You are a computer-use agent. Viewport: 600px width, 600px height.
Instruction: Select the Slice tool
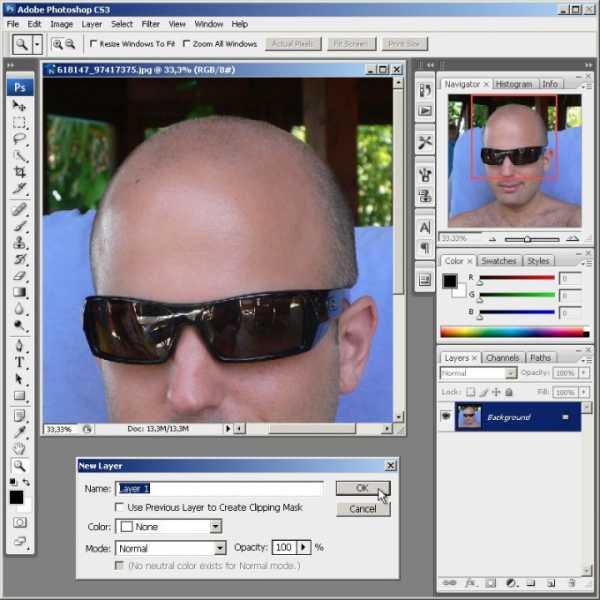19,188
